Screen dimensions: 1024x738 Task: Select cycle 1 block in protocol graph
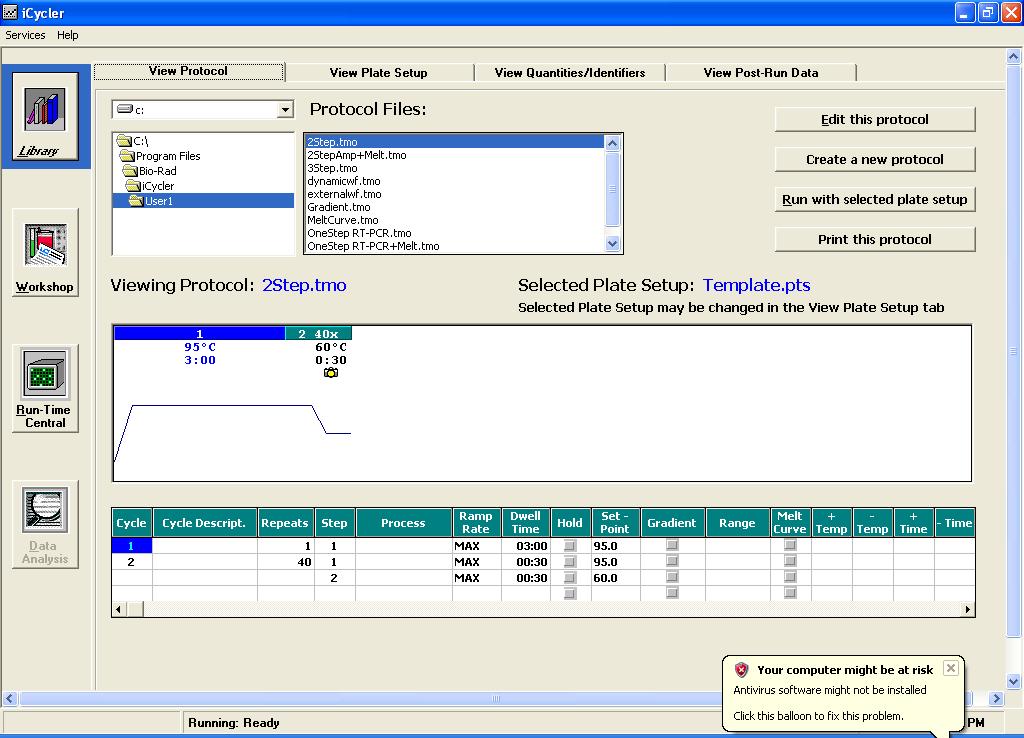pyautogui.click(x=200, y=334)
